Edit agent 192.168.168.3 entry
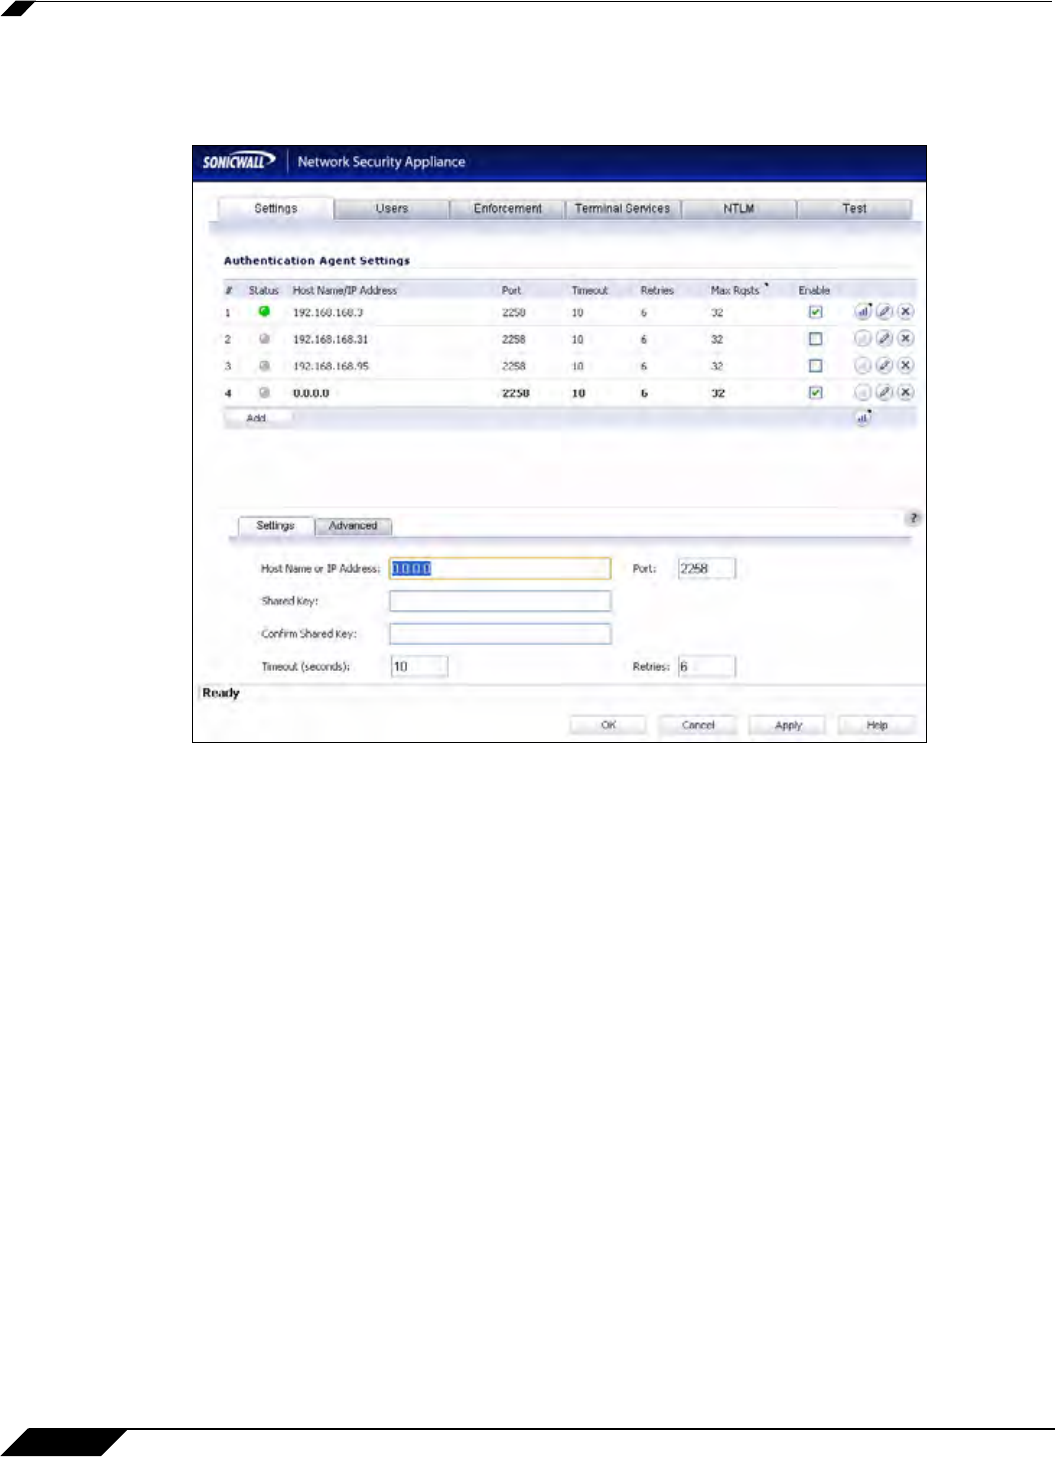The width and height of the screenshot is (1055, 1457). (884, 312)
